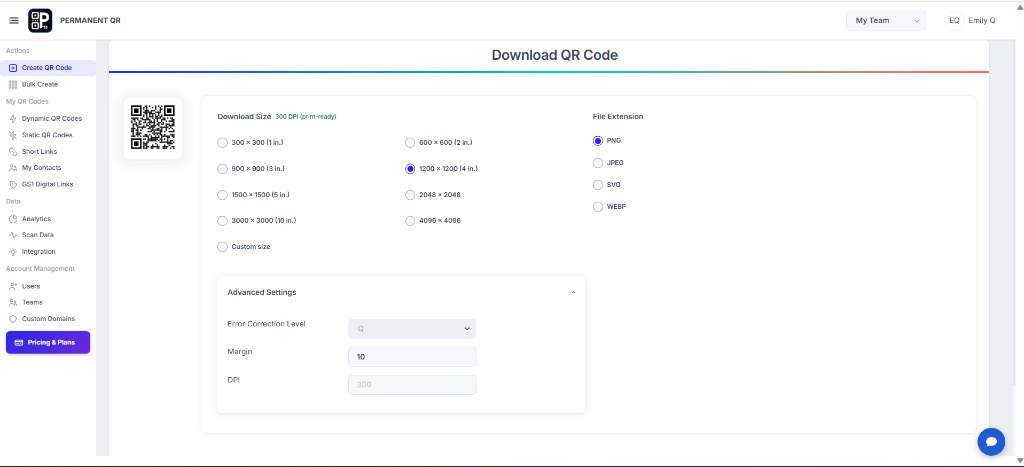Click the Integration lightbulb icon
This screenshot has width=1024, height=467.
[13, 251]
